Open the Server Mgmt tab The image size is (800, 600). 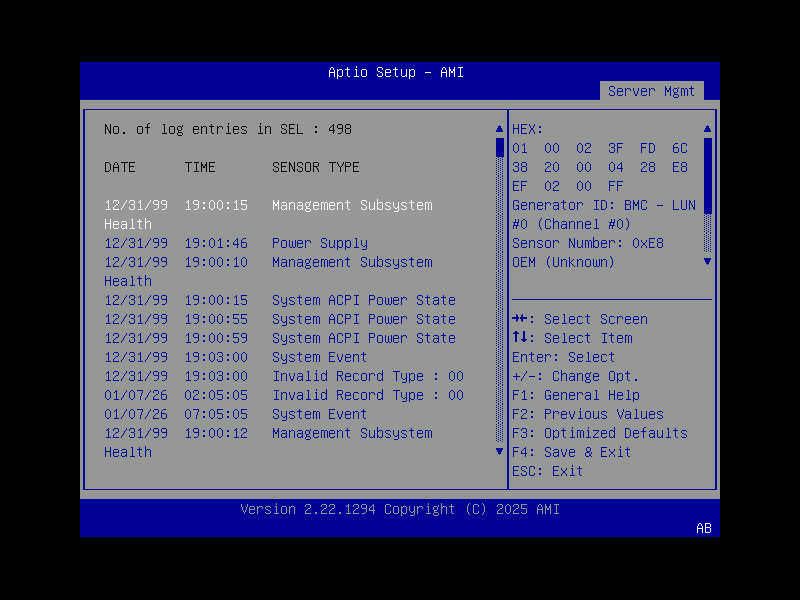tap(652, 90)
